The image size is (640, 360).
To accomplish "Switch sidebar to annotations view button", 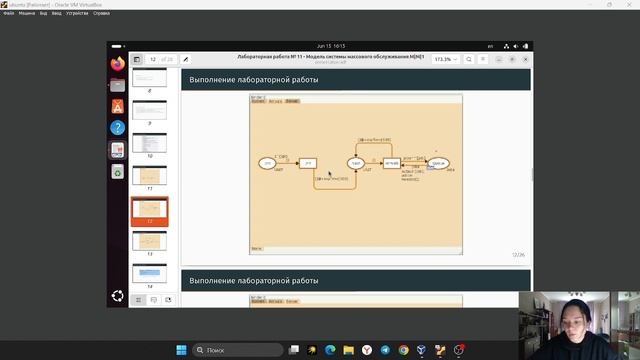I will click(x=153, y=300).
